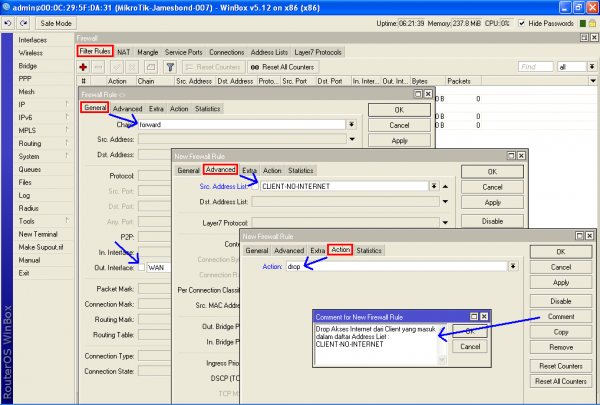Open Queues in the sidebar menu
Image resolution: width=600 pixels, height=405 pixels.
pyautogui.click(x=29, y=169)
